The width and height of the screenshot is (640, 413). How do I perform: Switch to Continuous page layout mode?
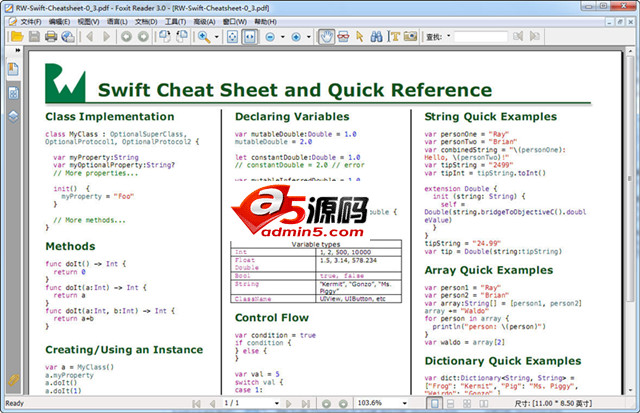(451, 404)
